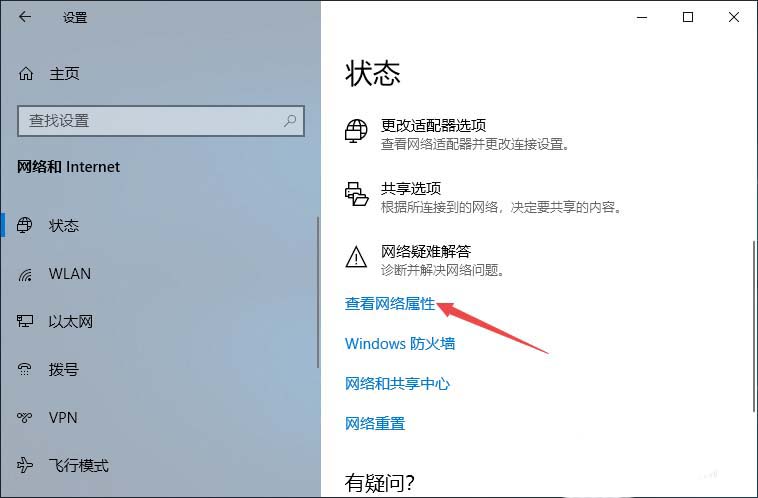The width and height of the screenshot is (758, 498).
Task: Open the 网络和共享中心 link
Action: pyautogui.click(x=397, y=384)
